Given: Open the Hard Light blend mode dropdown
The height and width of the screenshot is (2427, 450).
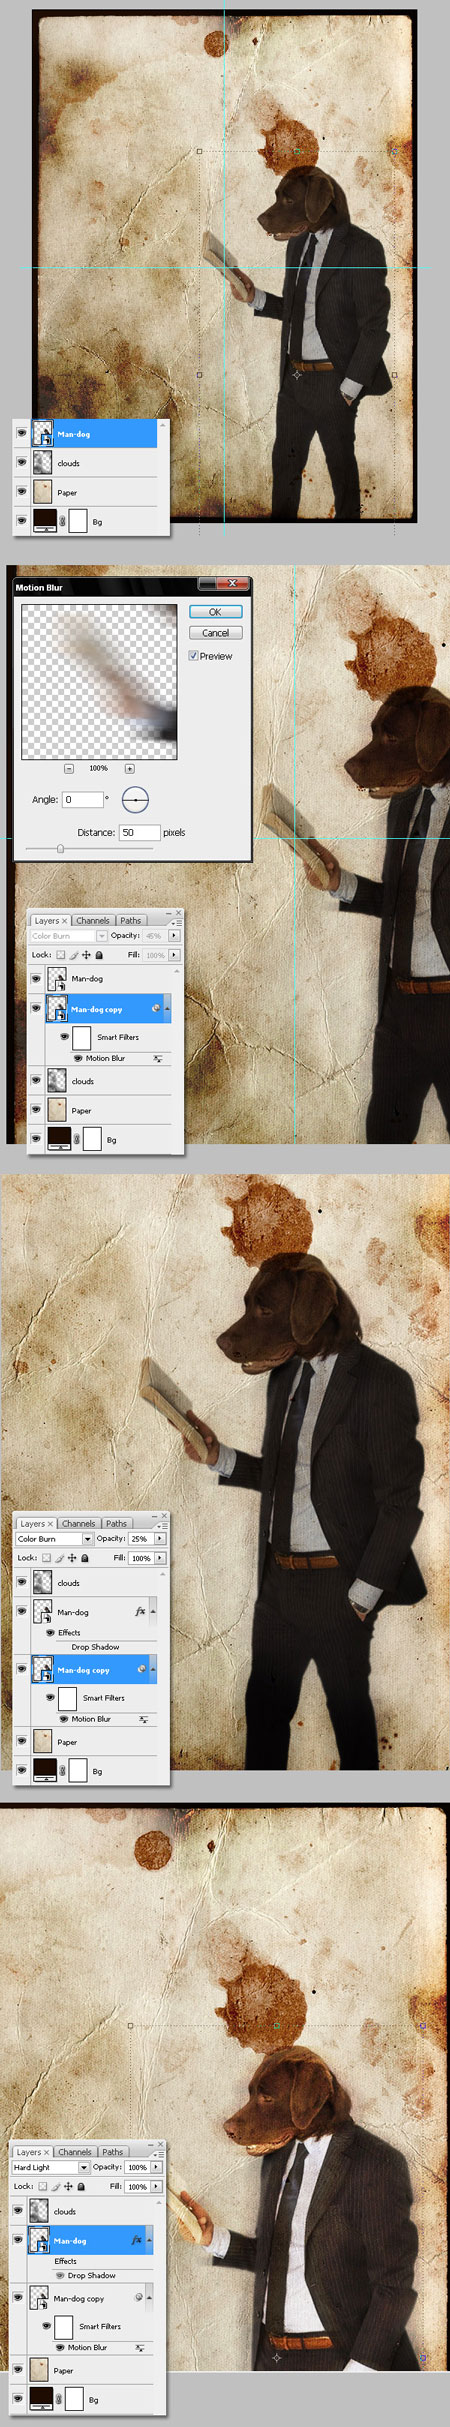Looking at the screenshot, I should (83, 2167).
